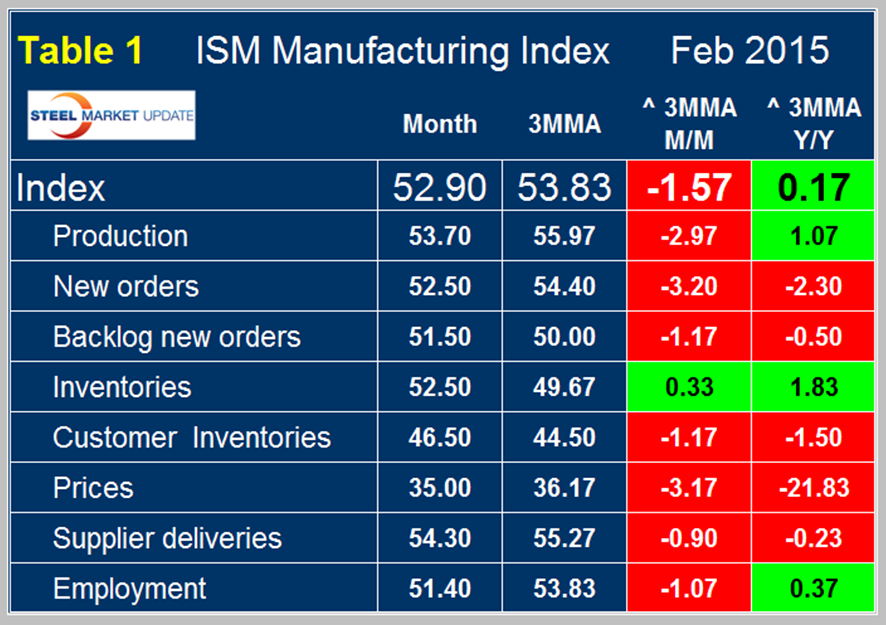Select the Production row label
The image size is (886, 625).
(x=120, y=237)
